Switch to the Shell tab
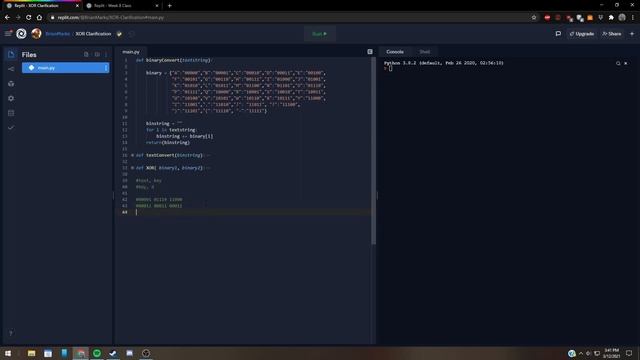 tap(424, 52)
